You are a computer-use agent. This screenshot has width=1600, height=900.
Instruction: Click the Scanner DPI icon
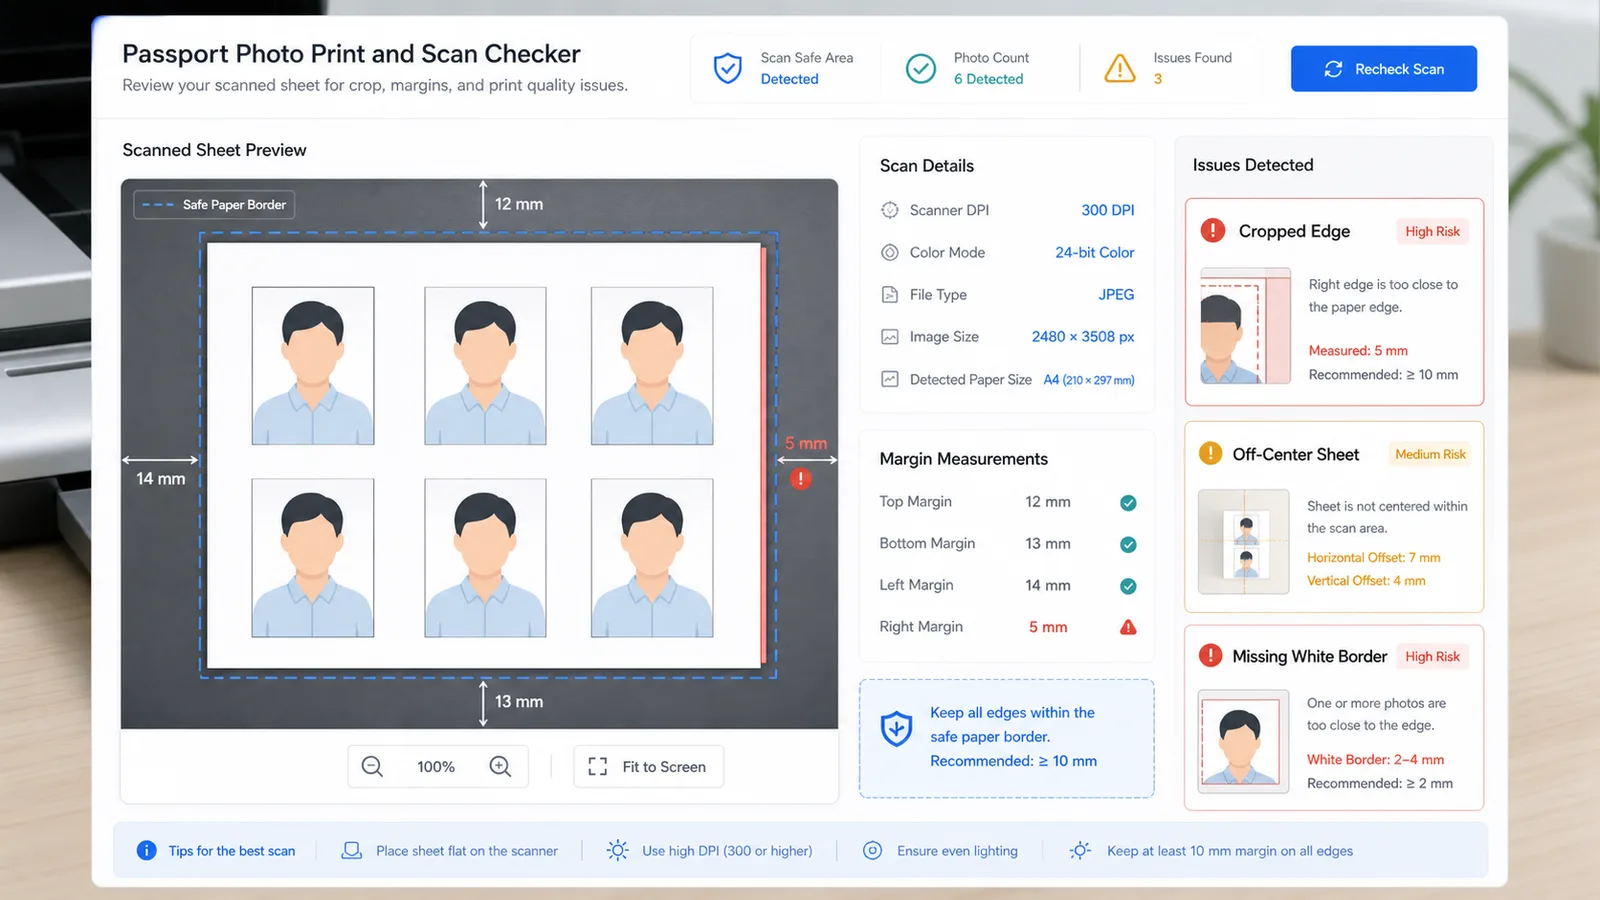click(x=890, y=210)
